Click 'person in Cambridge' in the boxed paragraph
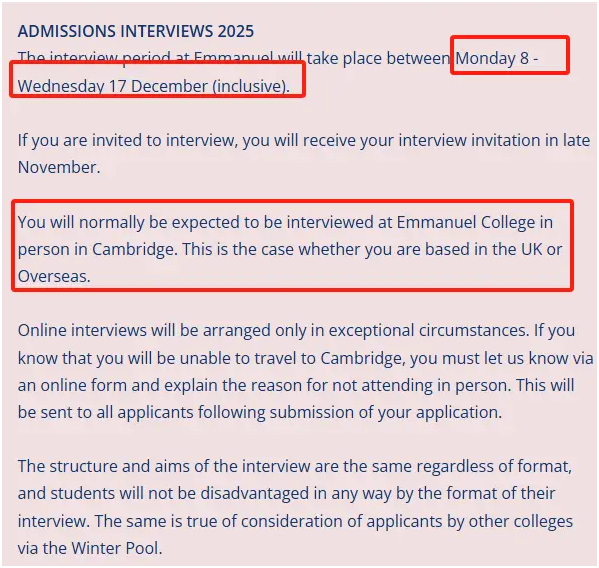599x568 pixels. click(x=97, y=249)
